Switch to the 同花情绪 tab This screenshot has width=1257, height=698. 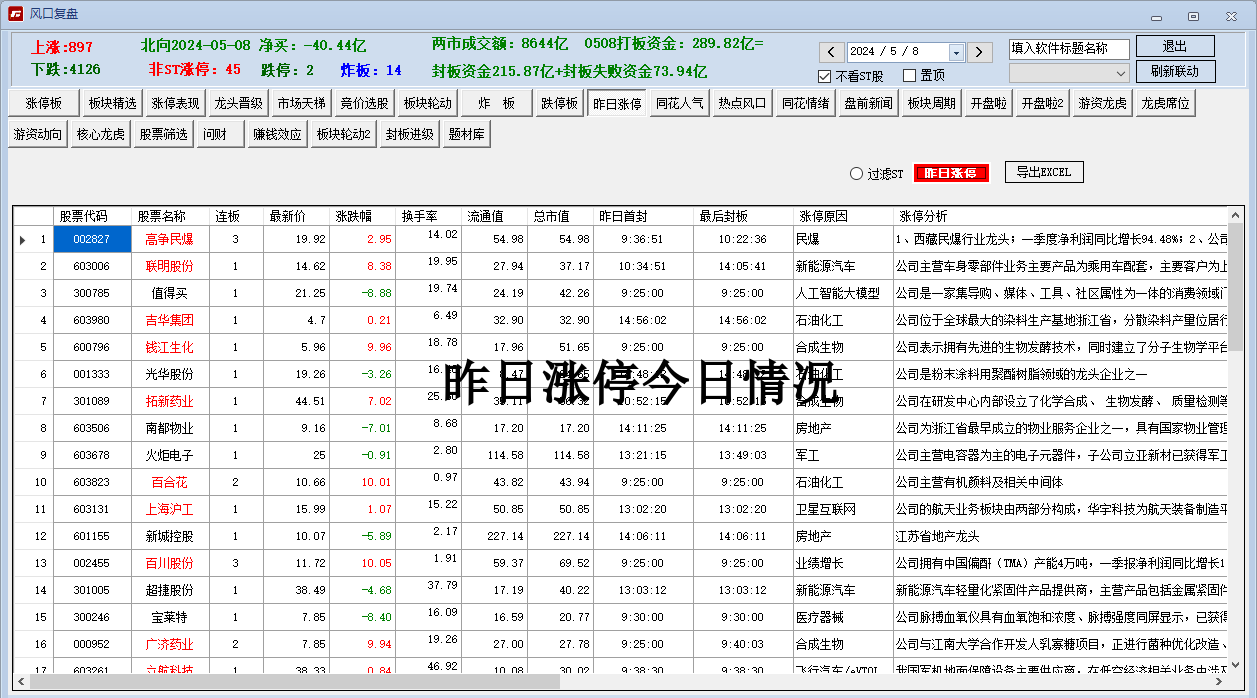coord(806,103)
